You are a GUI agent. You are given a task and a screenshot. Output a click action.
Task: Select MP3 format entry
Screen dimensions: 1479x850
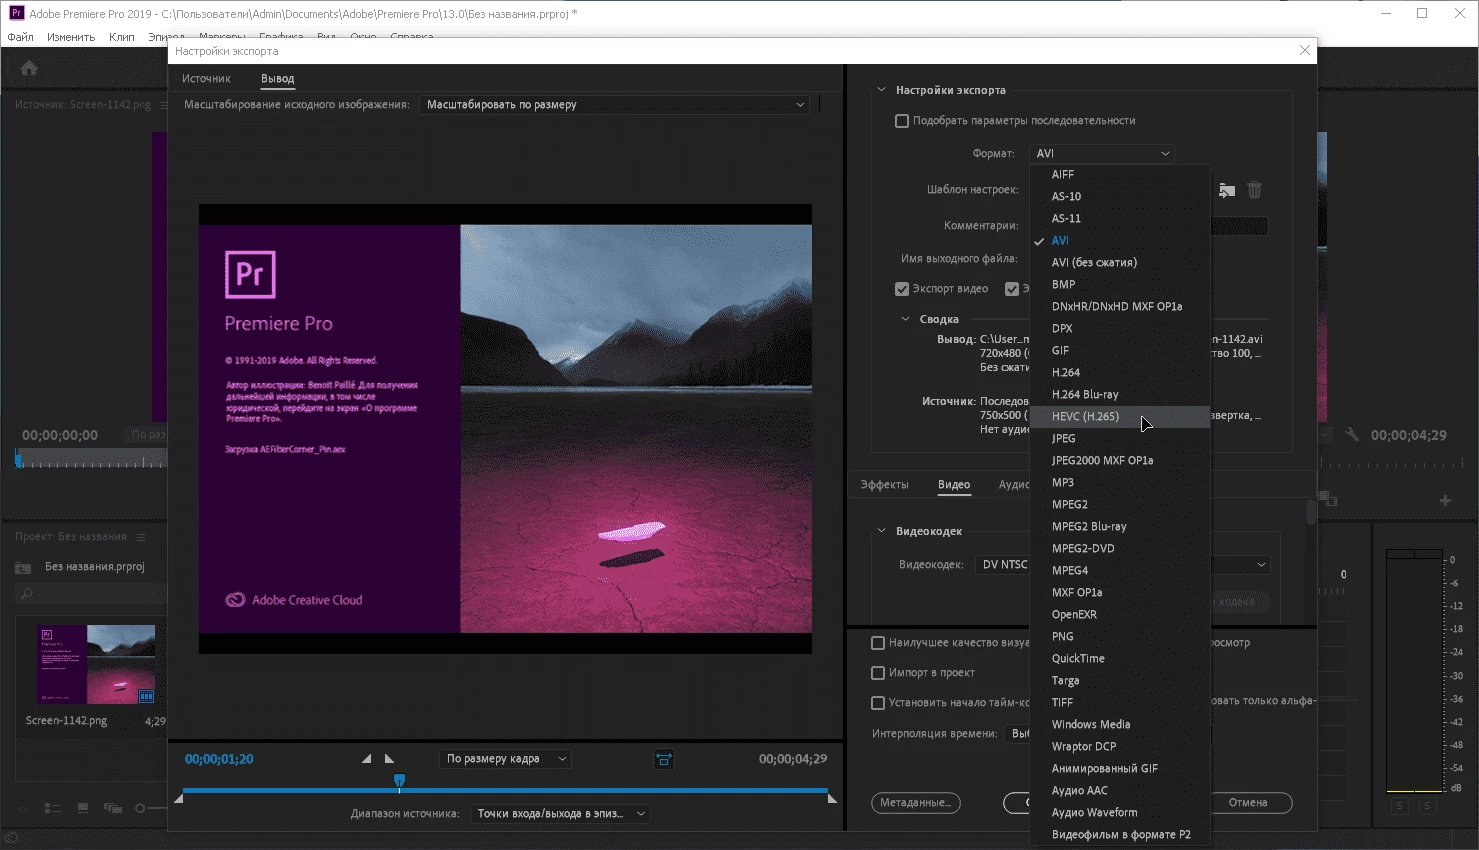(x=1120, y=482)
